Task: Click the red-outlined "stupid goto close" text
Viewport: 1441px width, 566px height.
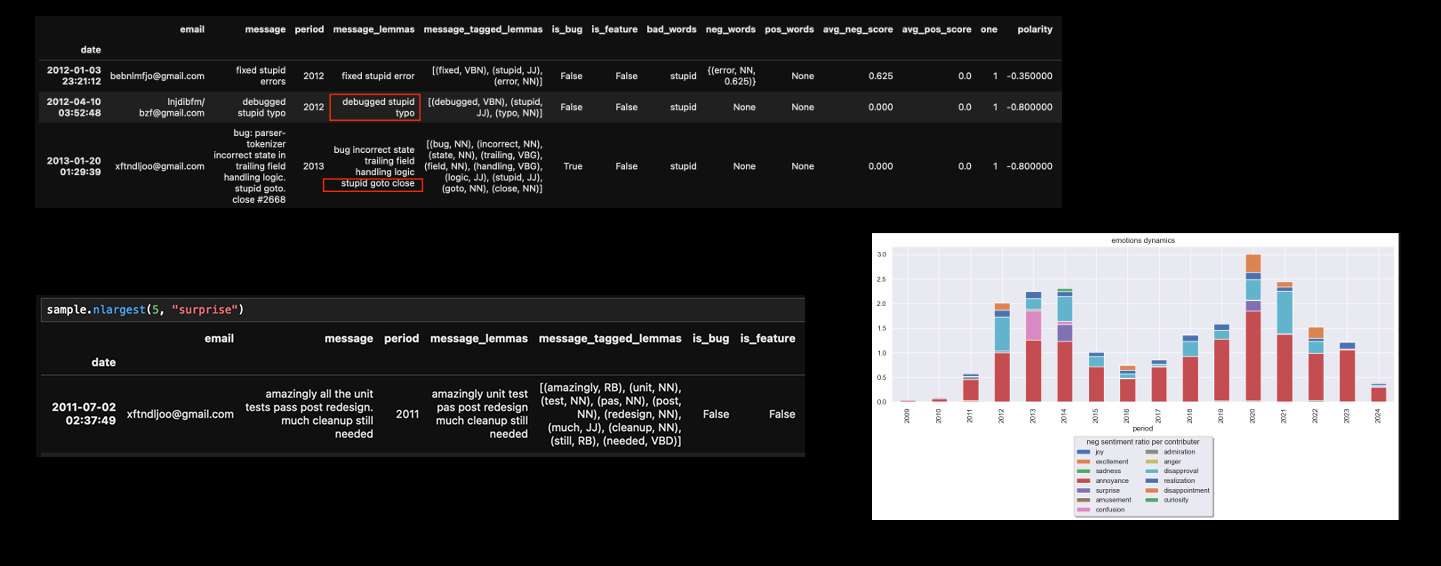Action: (x=373, y=184)
